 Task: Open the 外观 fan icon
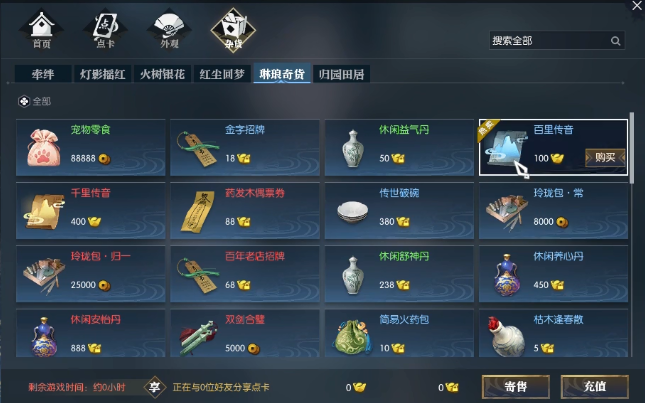[x=169, y=29]
